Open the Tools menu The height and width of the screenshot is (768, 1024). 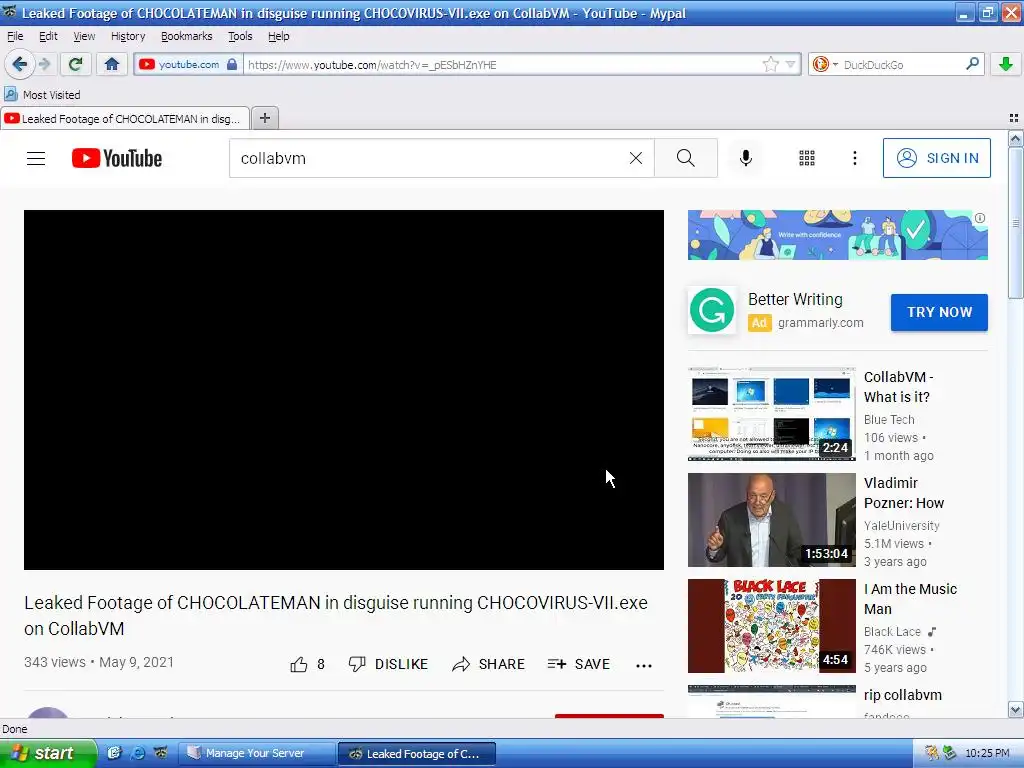point(240,36)
